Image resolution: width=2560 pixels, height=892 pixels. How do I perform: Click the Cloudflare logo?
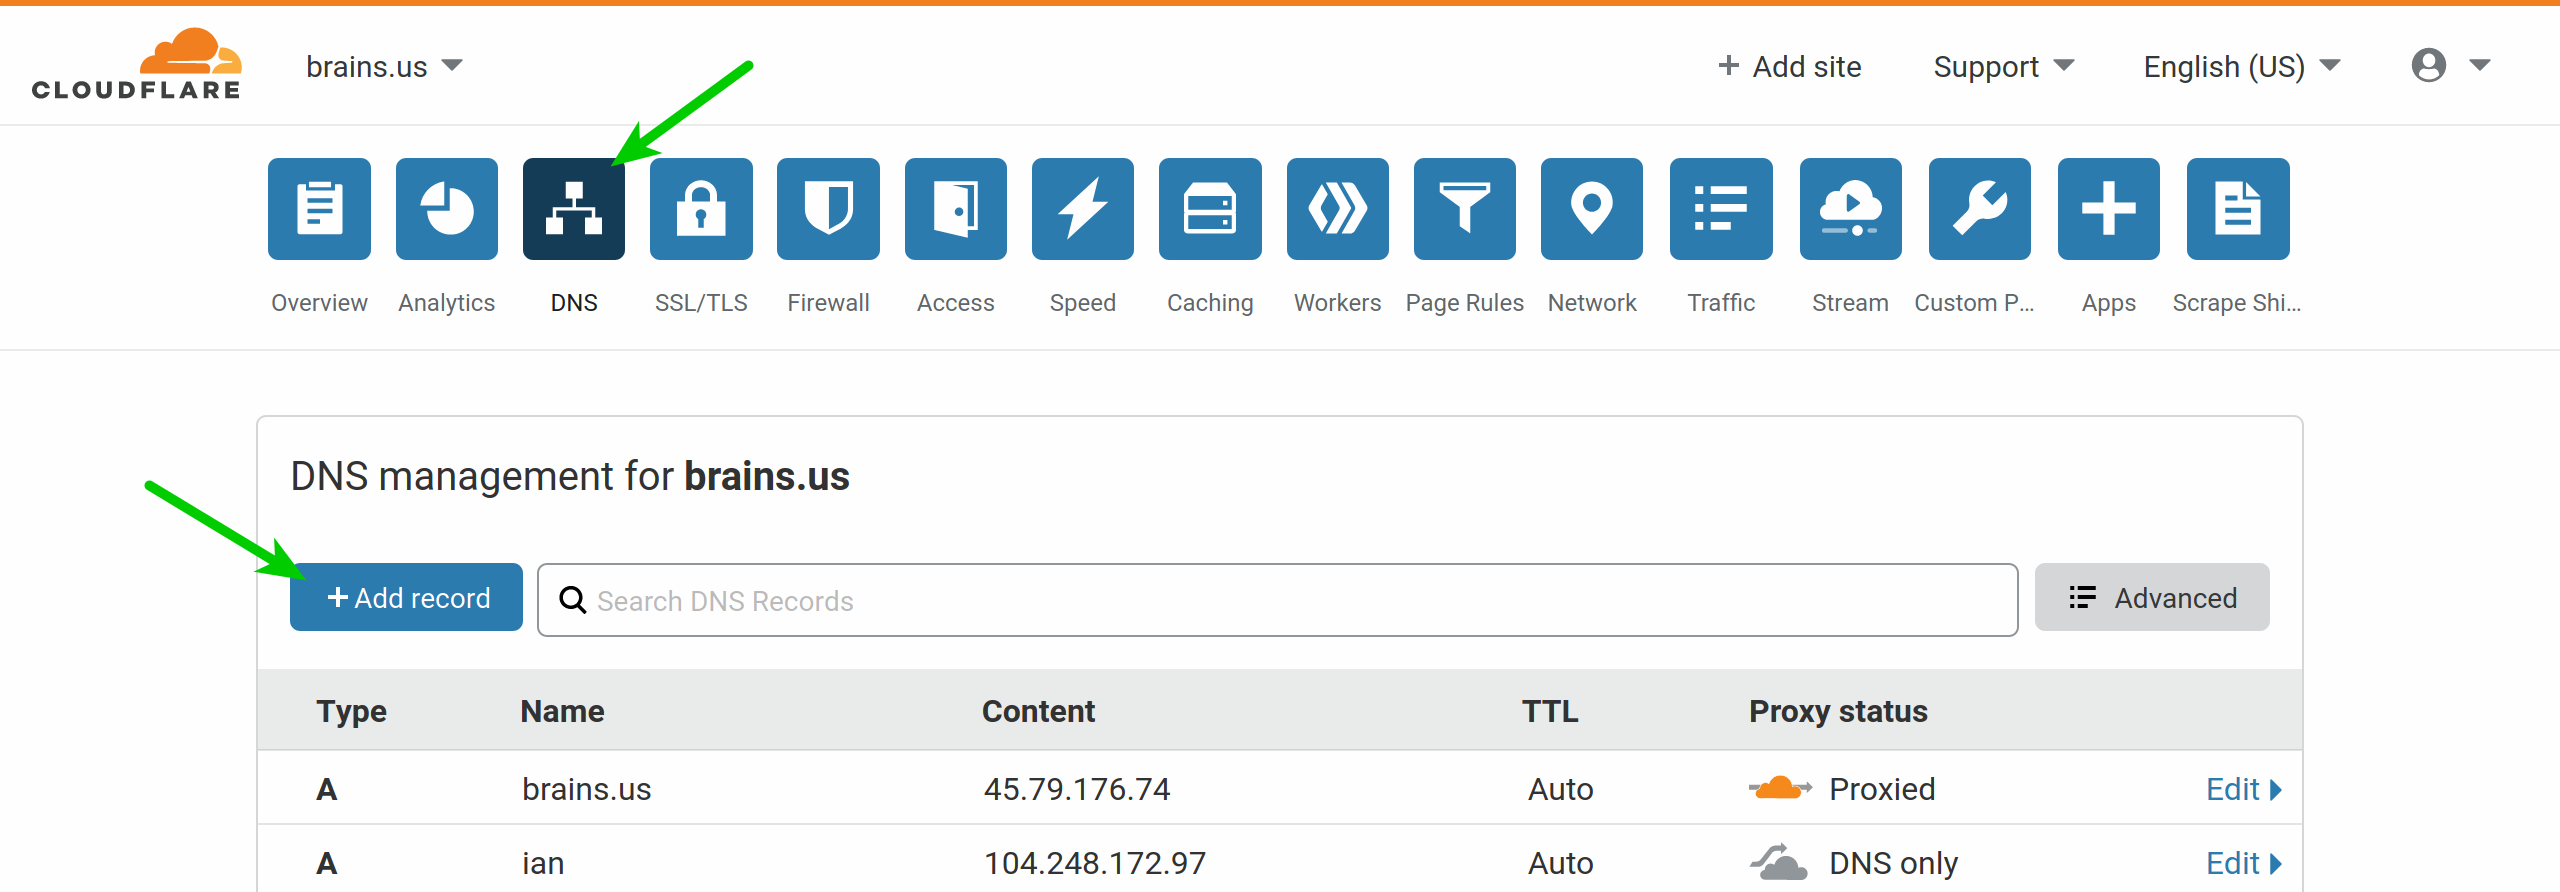[x=137, y=64]
